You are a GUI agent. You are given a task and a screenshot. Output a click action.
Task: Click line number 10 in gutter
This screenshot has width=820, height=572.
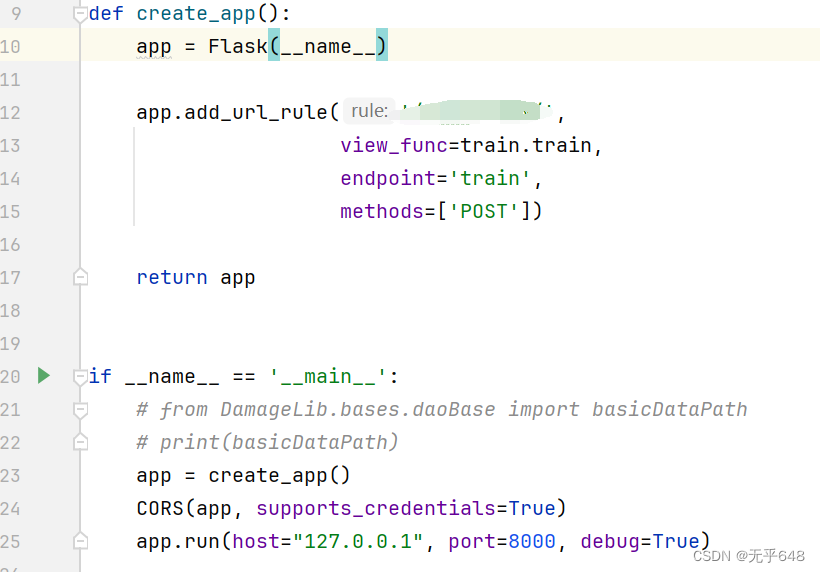(10, 47)
